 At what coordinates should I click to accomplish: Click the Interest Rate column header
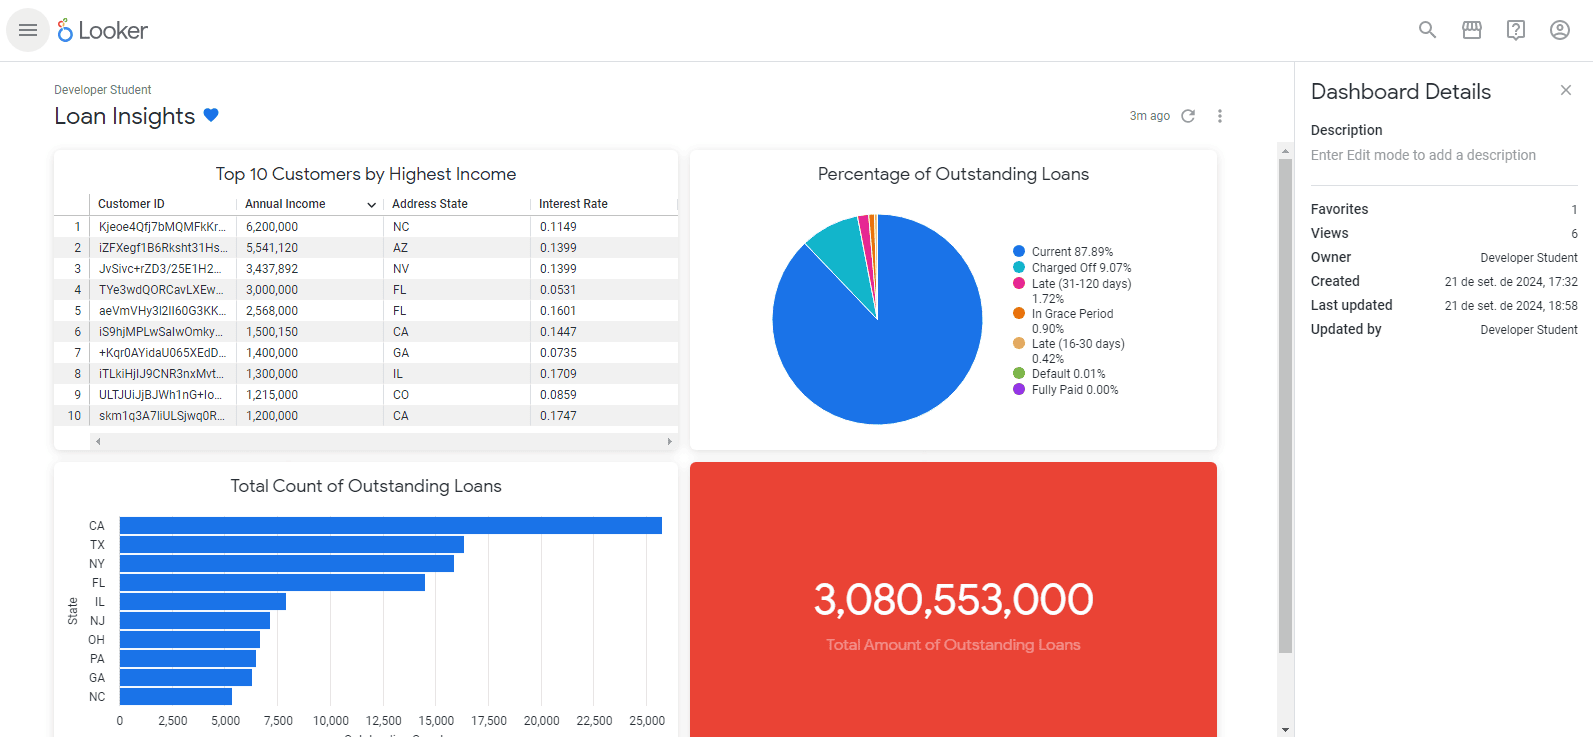(573, 204)
